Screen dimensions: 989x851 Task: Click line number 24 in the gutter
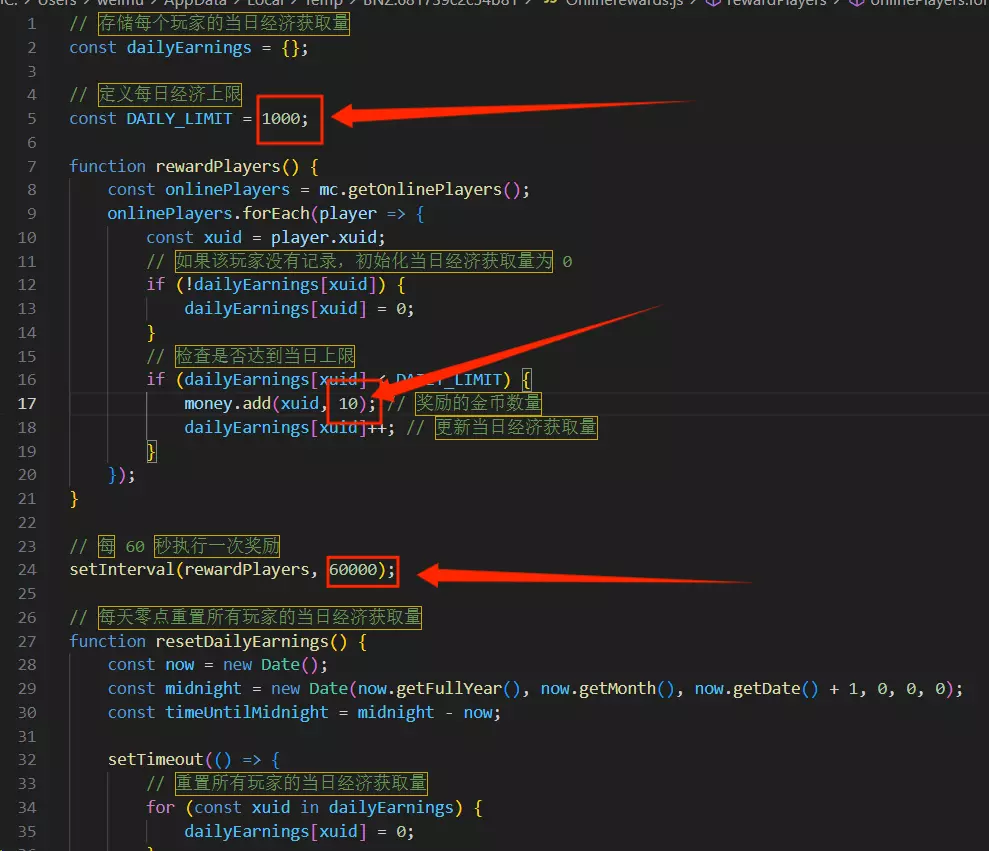(27, 570)
